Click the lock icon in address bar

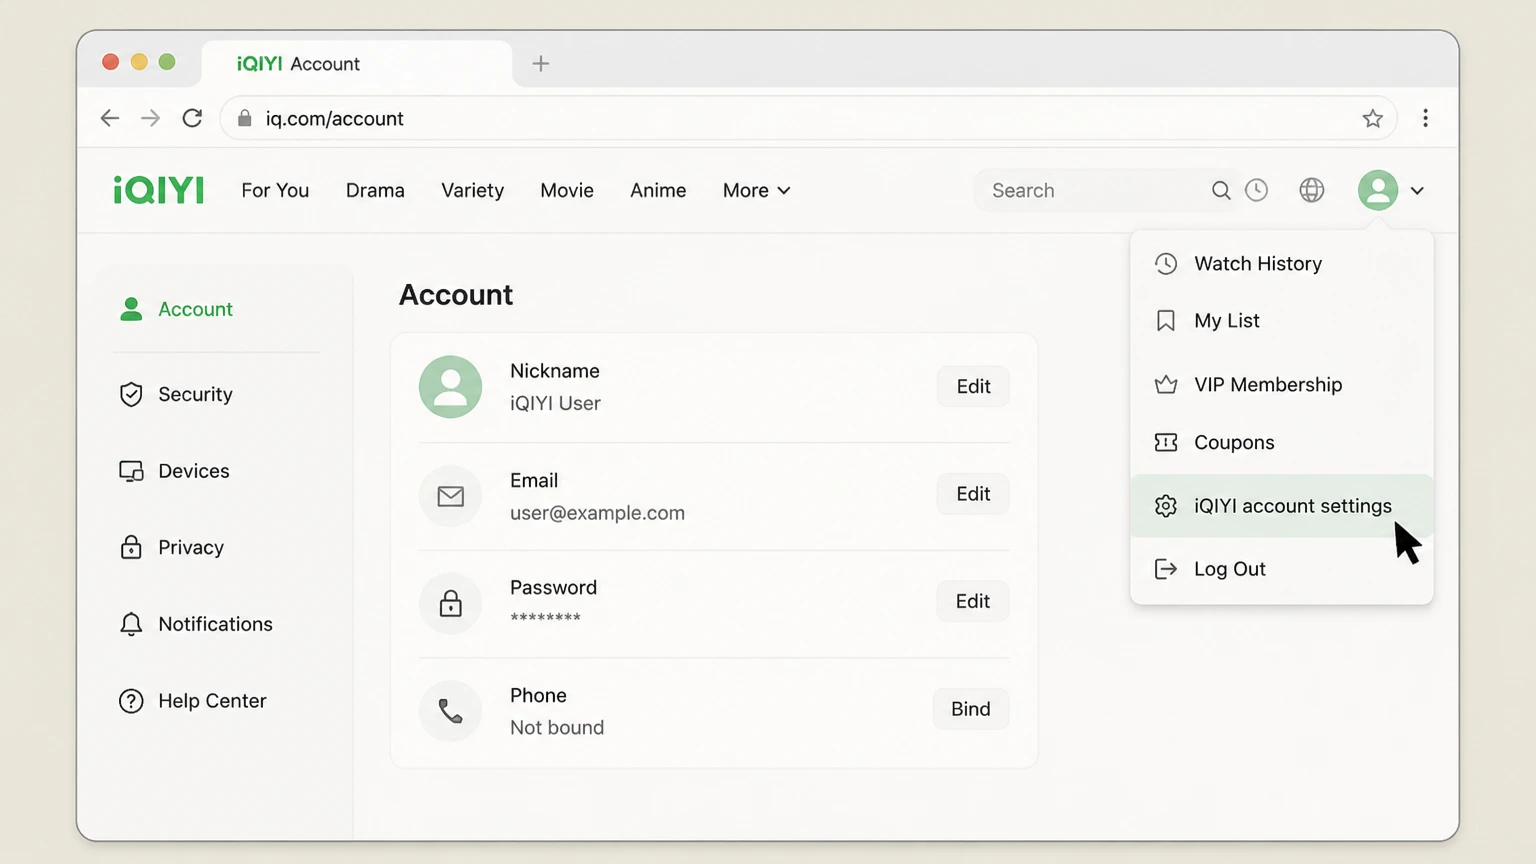[244, 118]
